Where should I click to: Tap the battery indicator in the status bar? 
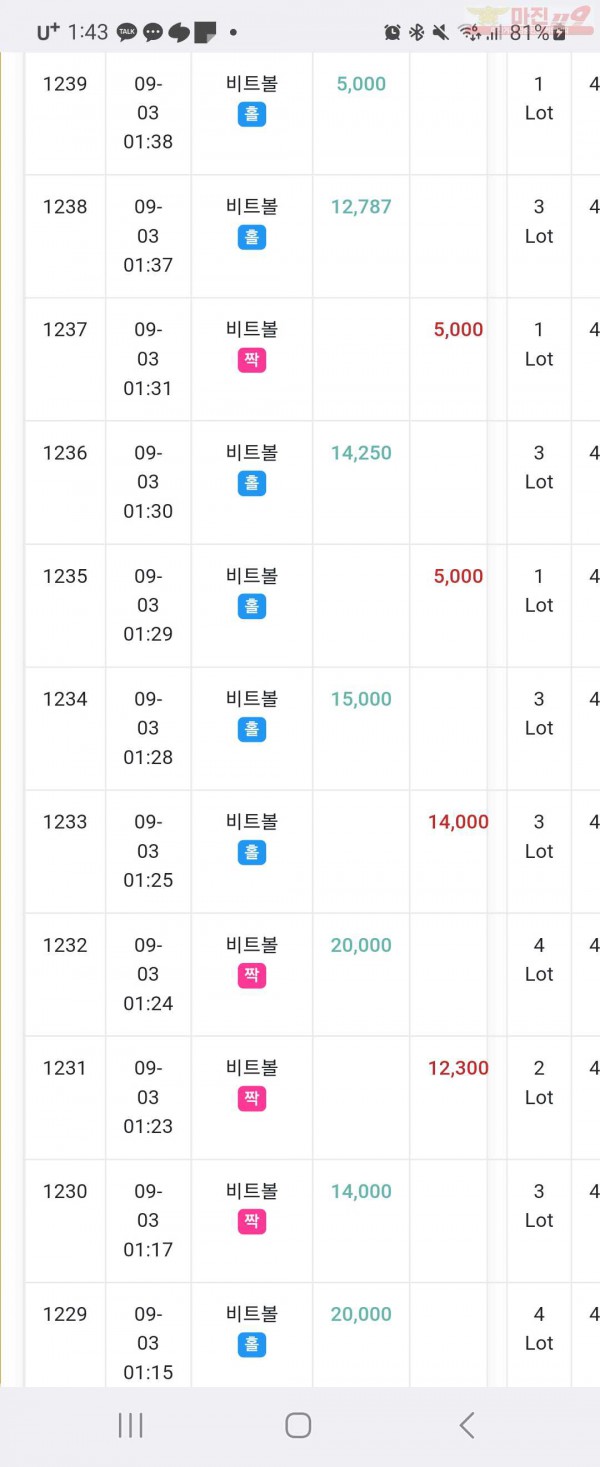(x=560, y=32)
